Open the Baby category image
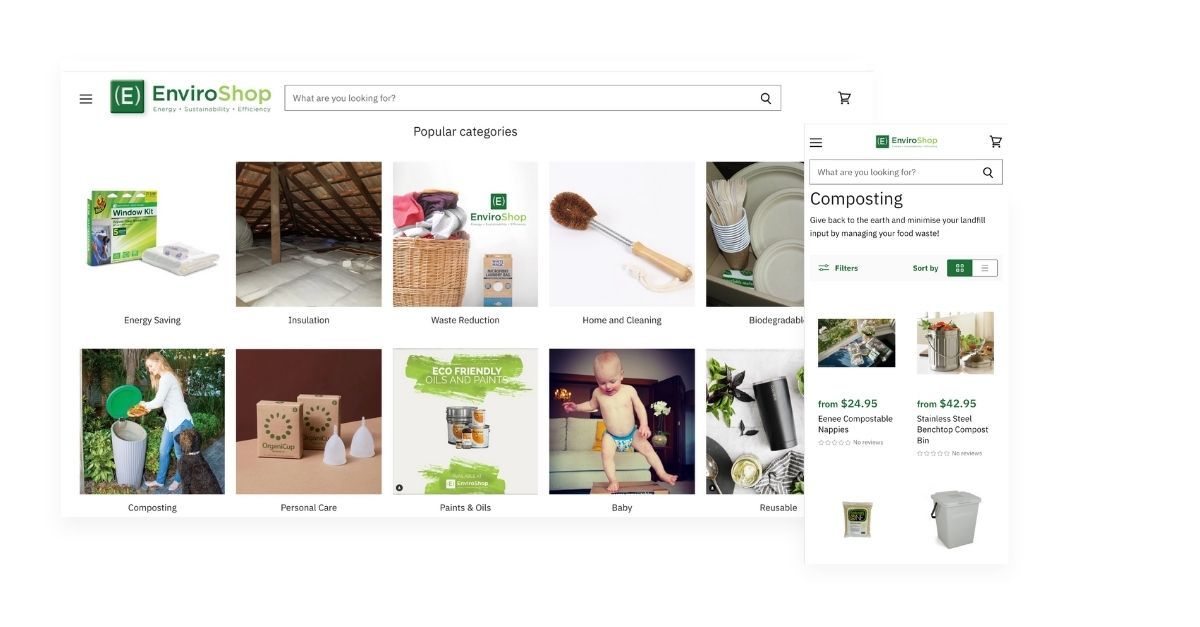This screenshot has height=627, width=1200. click(x=622, y=421)
